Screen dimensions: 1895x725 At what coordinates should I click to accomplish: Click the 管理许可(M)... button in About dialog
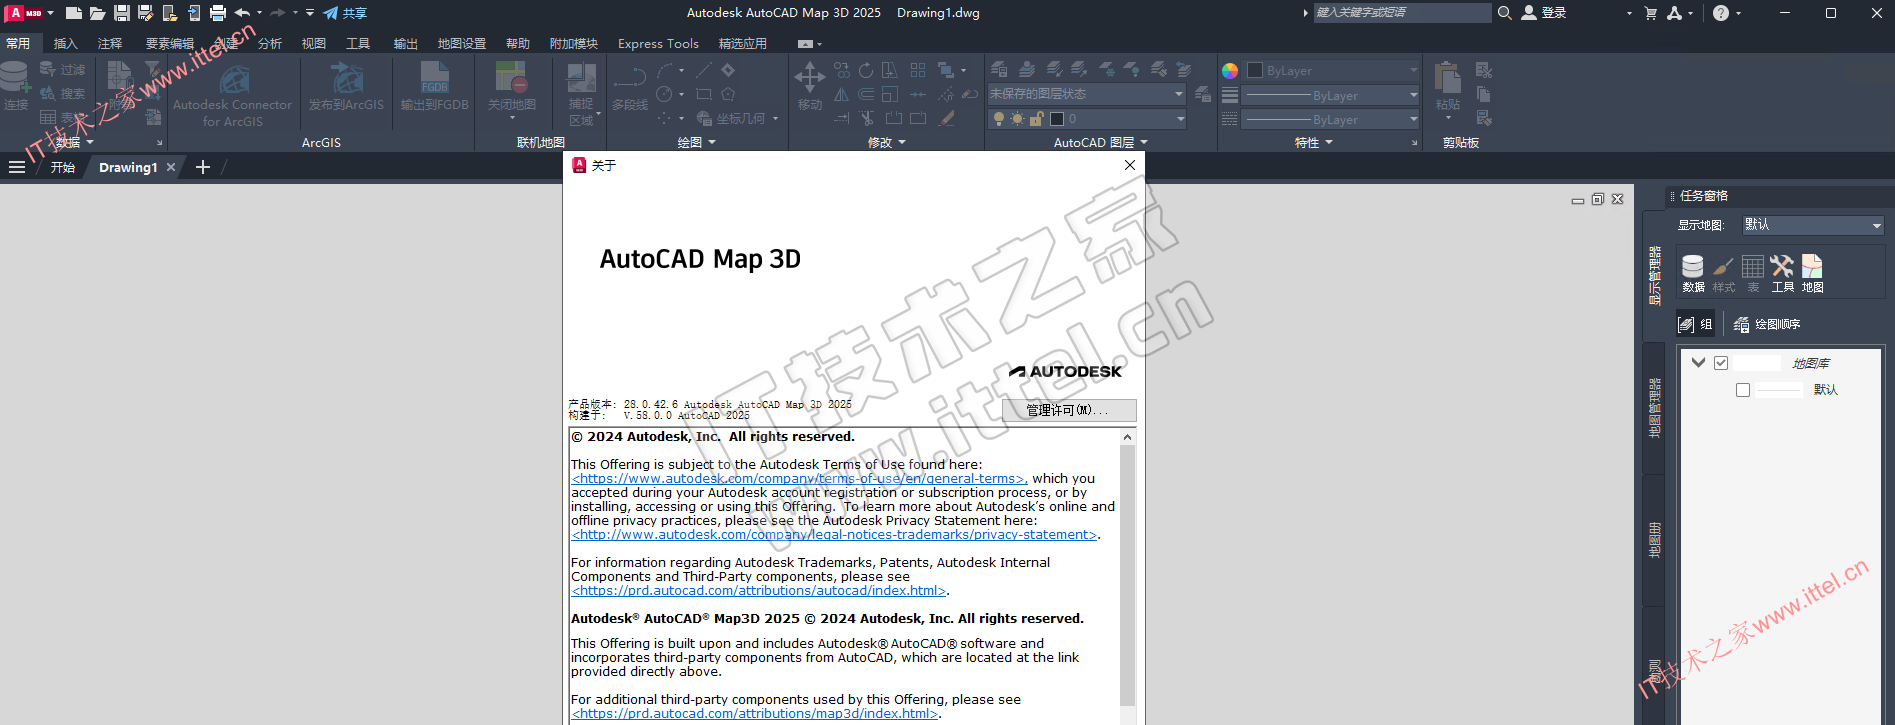[x=1069, y=410]
